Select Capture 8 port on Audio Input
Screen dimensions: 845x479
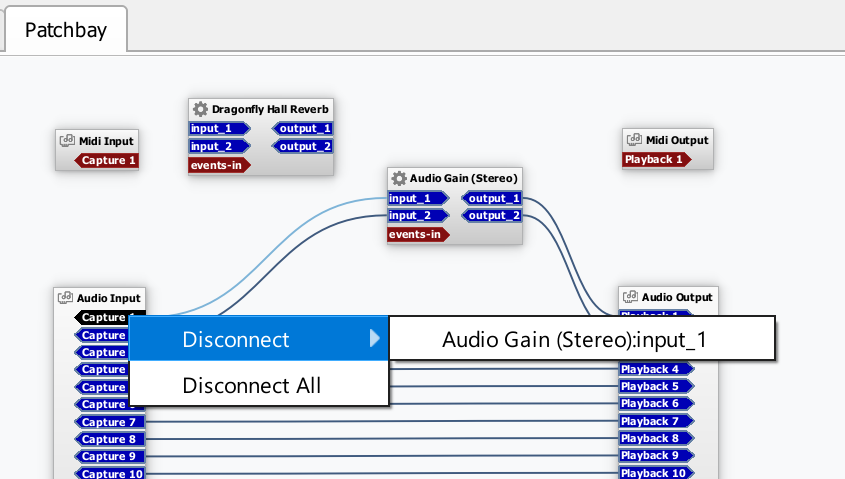(x=109, y=439)
